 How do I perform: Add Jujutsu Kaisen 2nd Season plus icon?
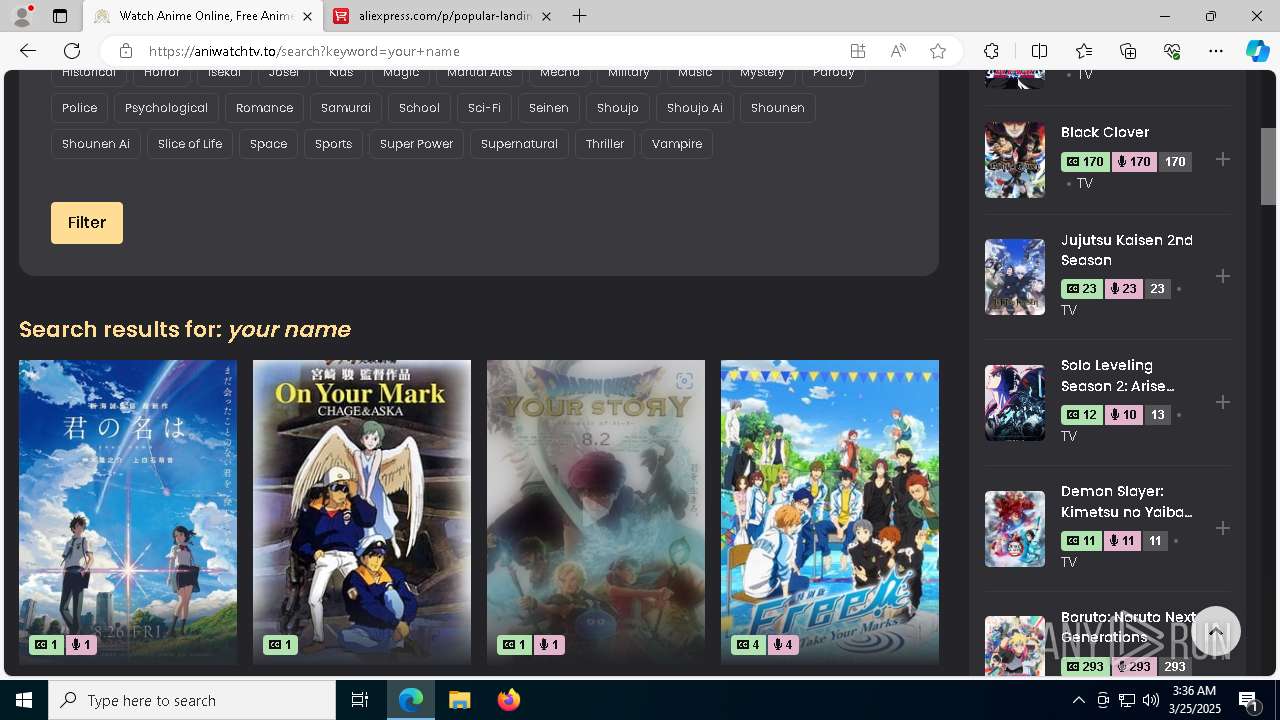coord(1222,276)
